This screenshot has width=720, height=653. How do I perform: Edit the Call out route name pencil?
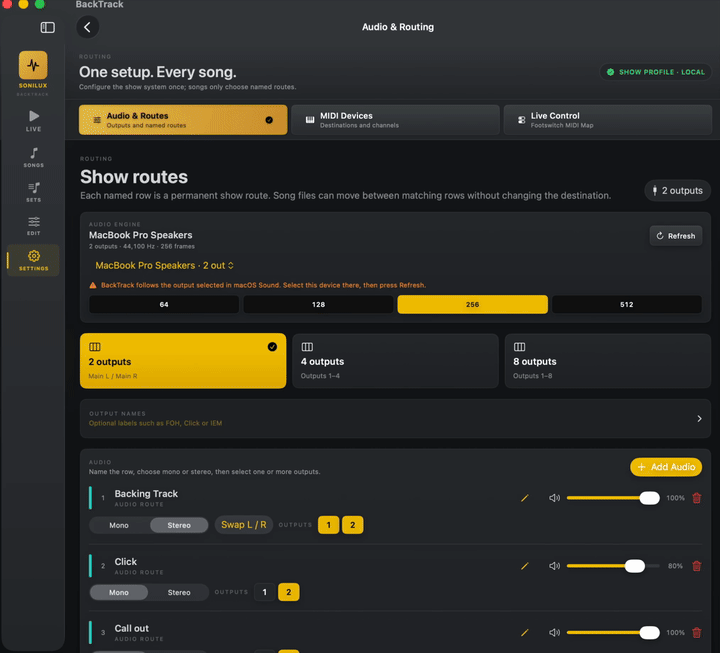(524, 633)
